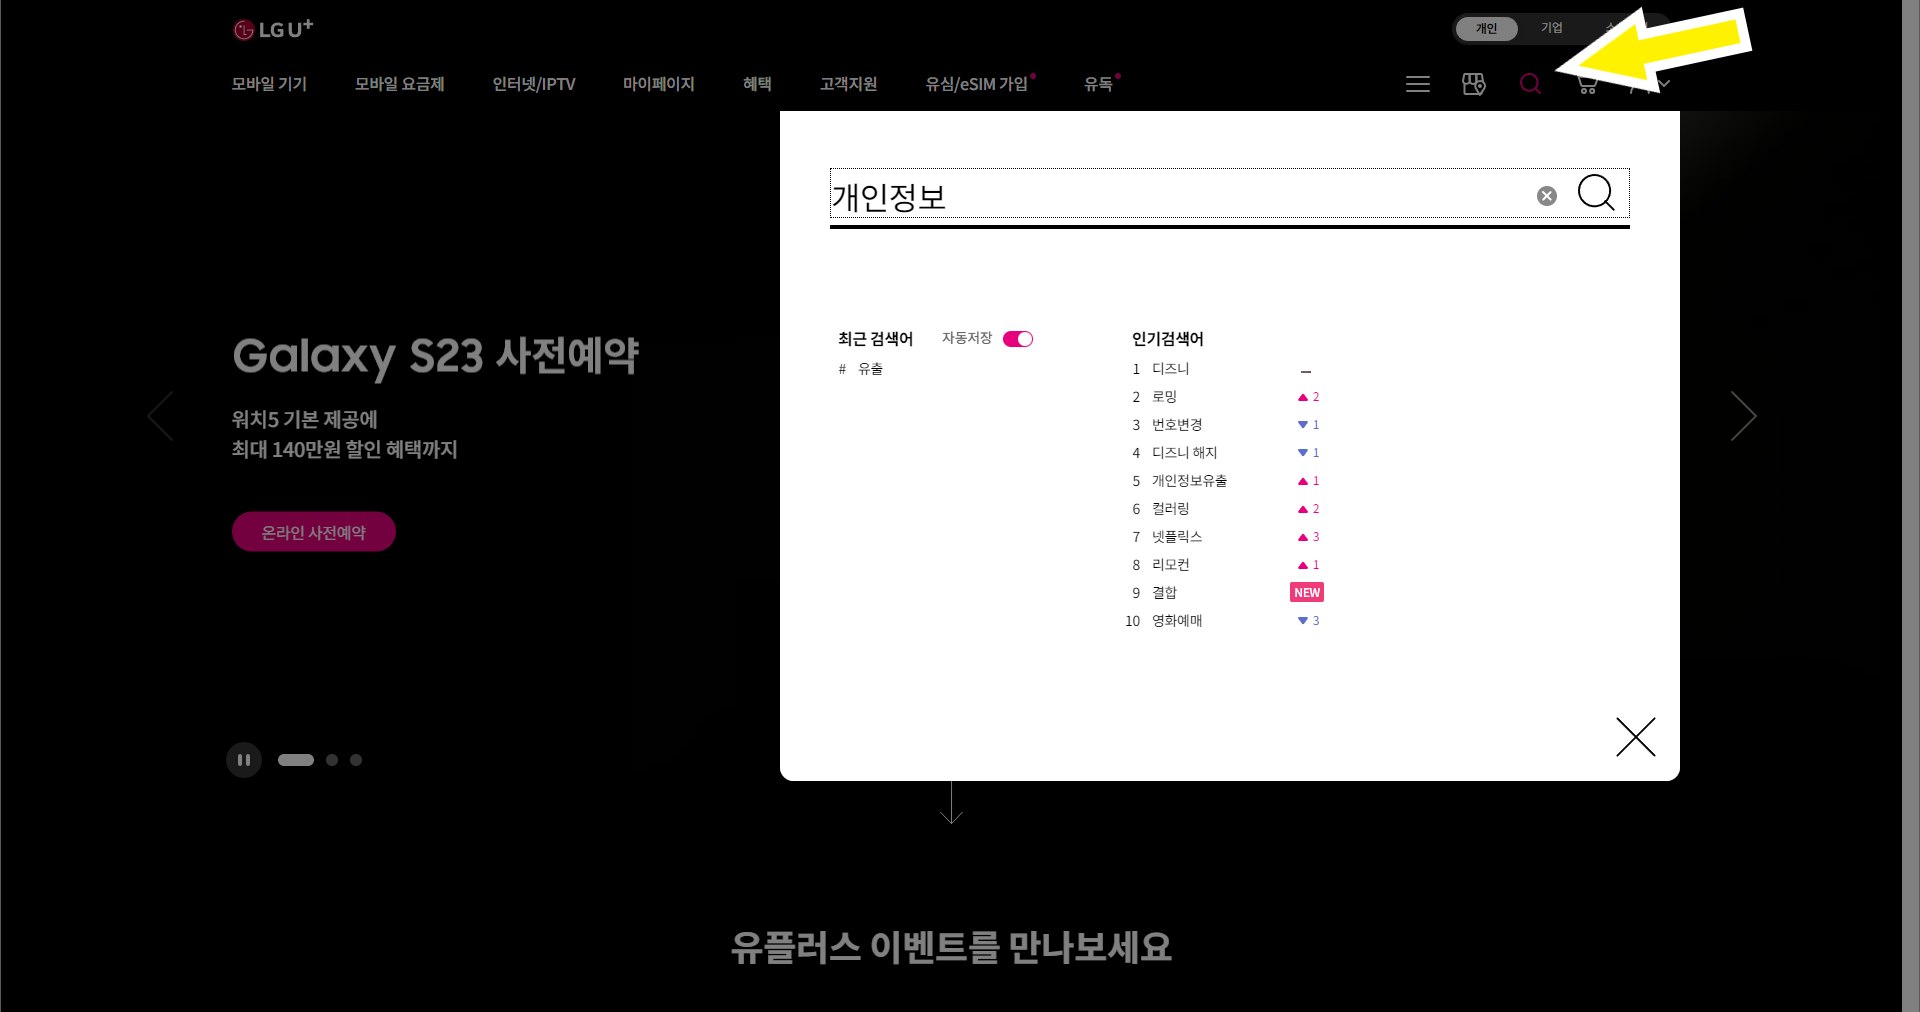The image size is (1920, 1012).
Task: Click the scroll-down arrow below the panel
Action: pos(951,803)
